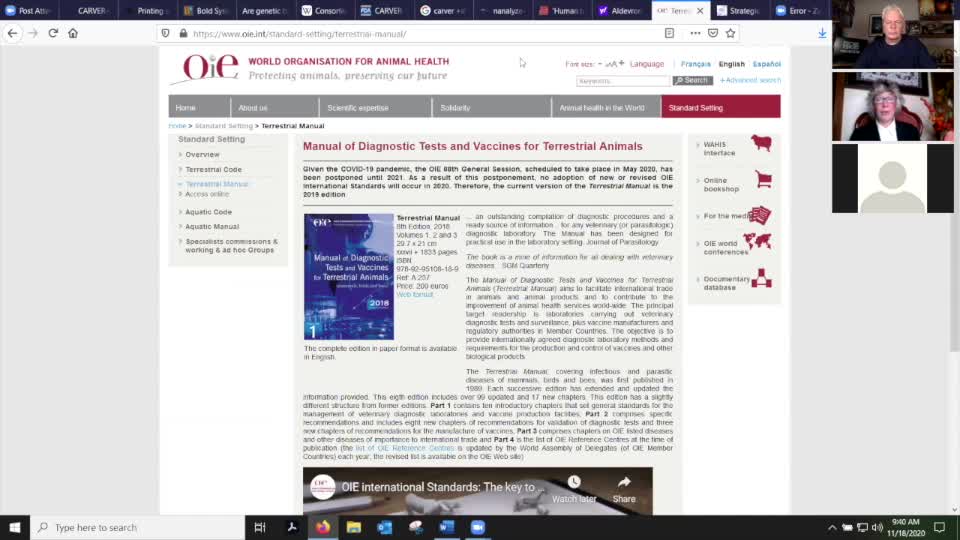This screenshot has height=540, width=960.
Task: Switch to the Post Atte tab
Action: click(x=28, y=10)
